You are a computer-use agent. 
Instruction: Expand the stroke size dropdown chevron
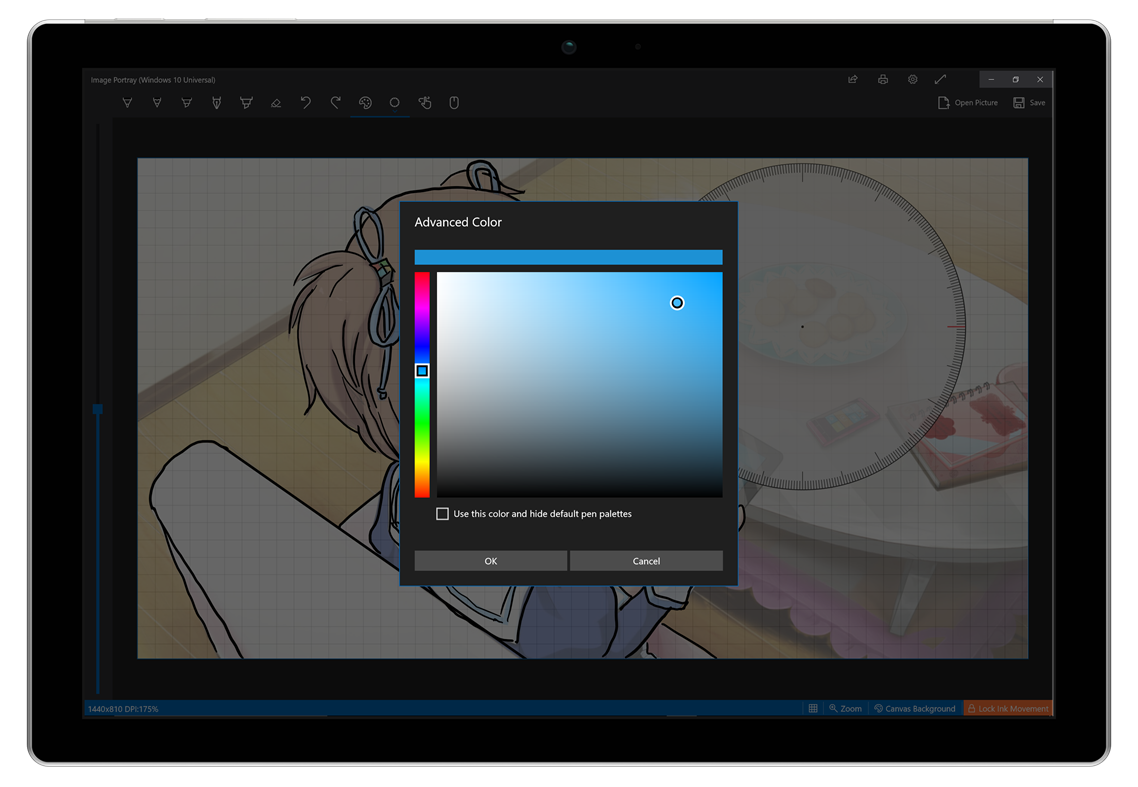[x=394, y=112]
